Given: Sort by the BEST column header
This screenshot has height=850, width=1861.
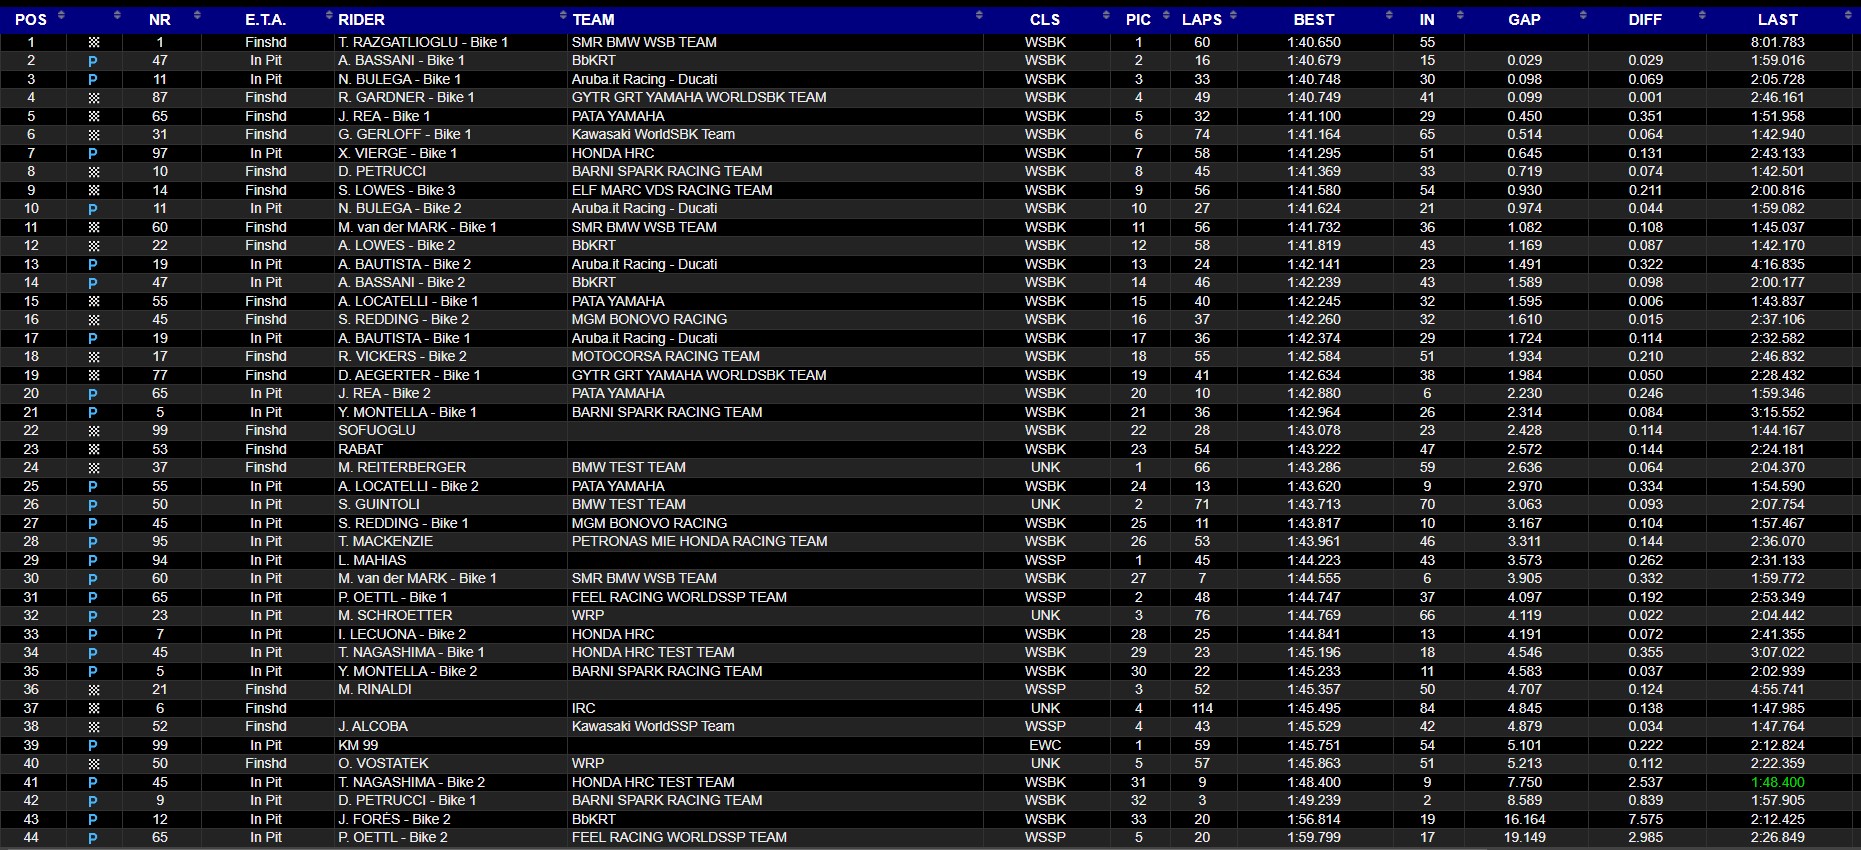Looking at the screenshot, I should click(x=1313, y=19).
